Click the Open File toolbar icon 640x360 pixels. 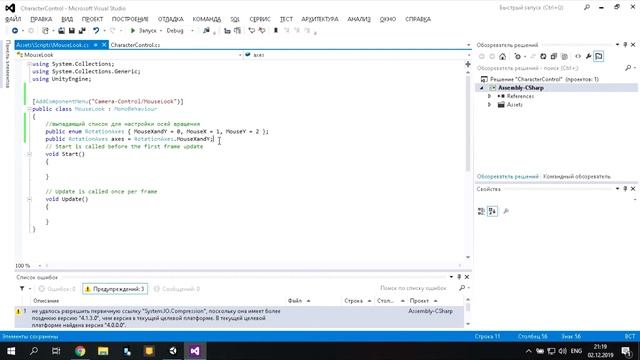(61, 31)
